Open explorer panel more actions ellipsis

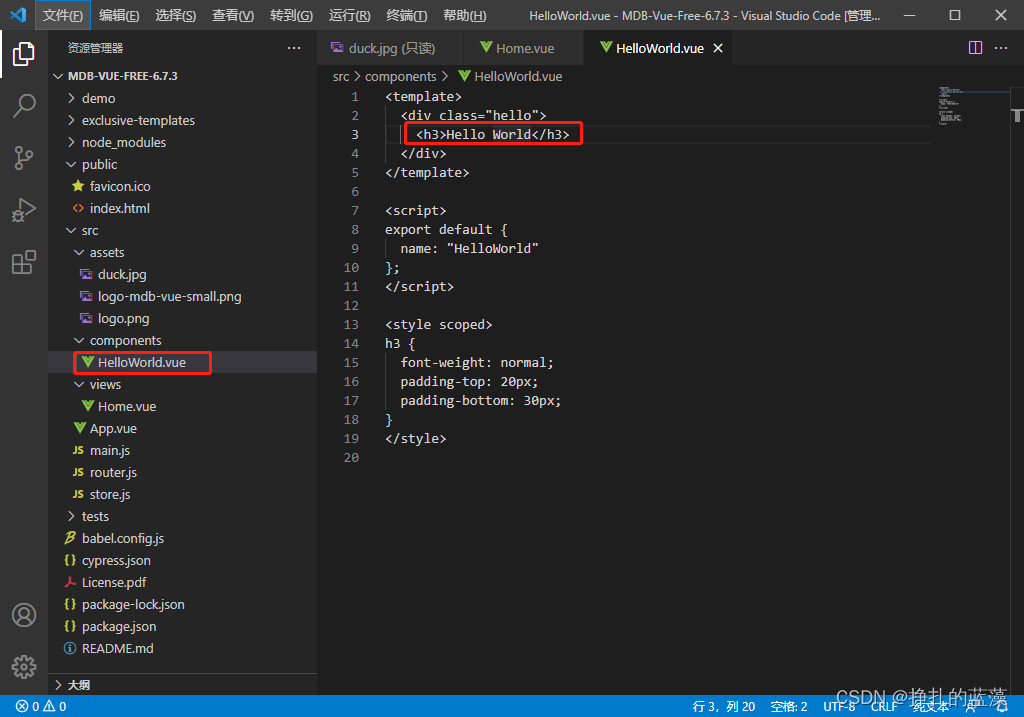pos(294,48)
